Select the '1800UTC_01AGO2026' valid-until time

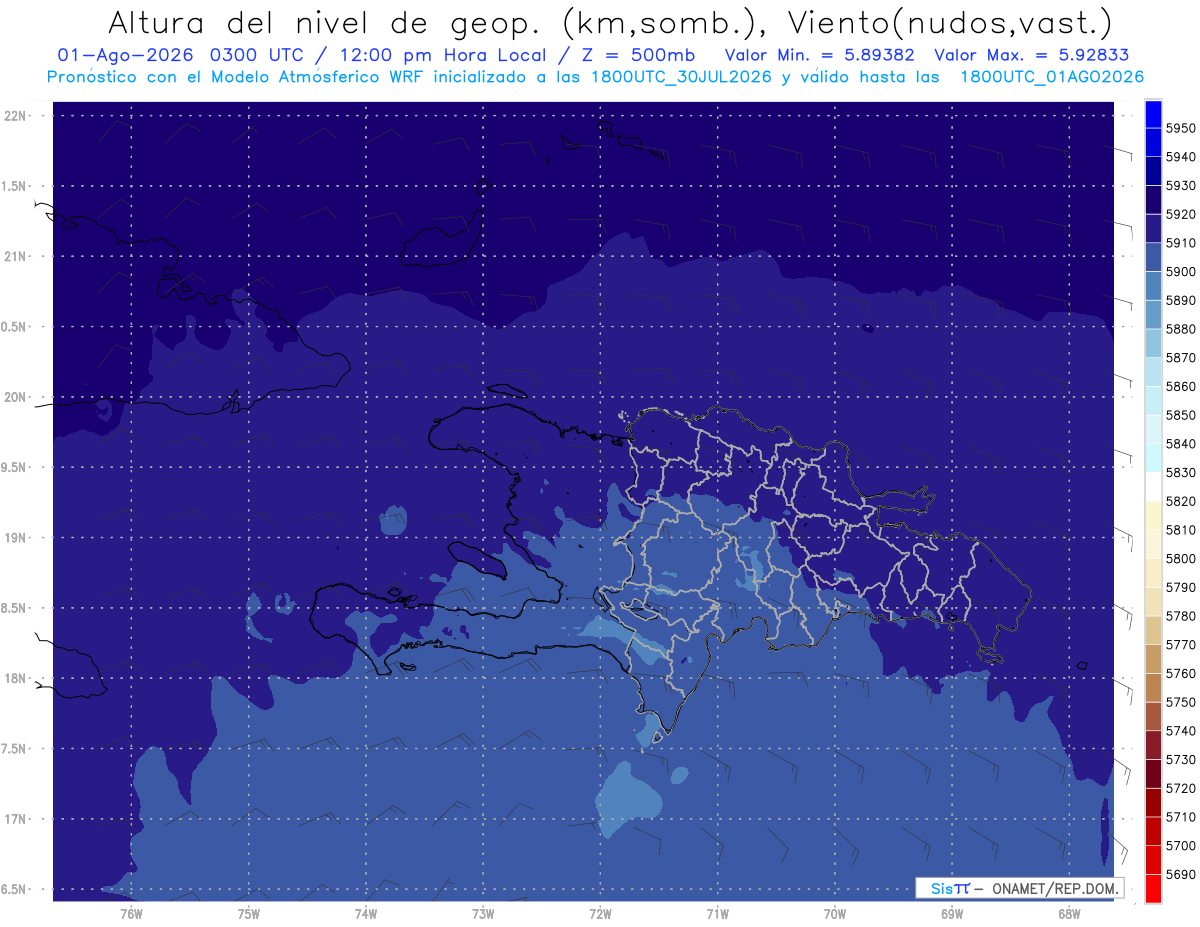[1052, 77]
